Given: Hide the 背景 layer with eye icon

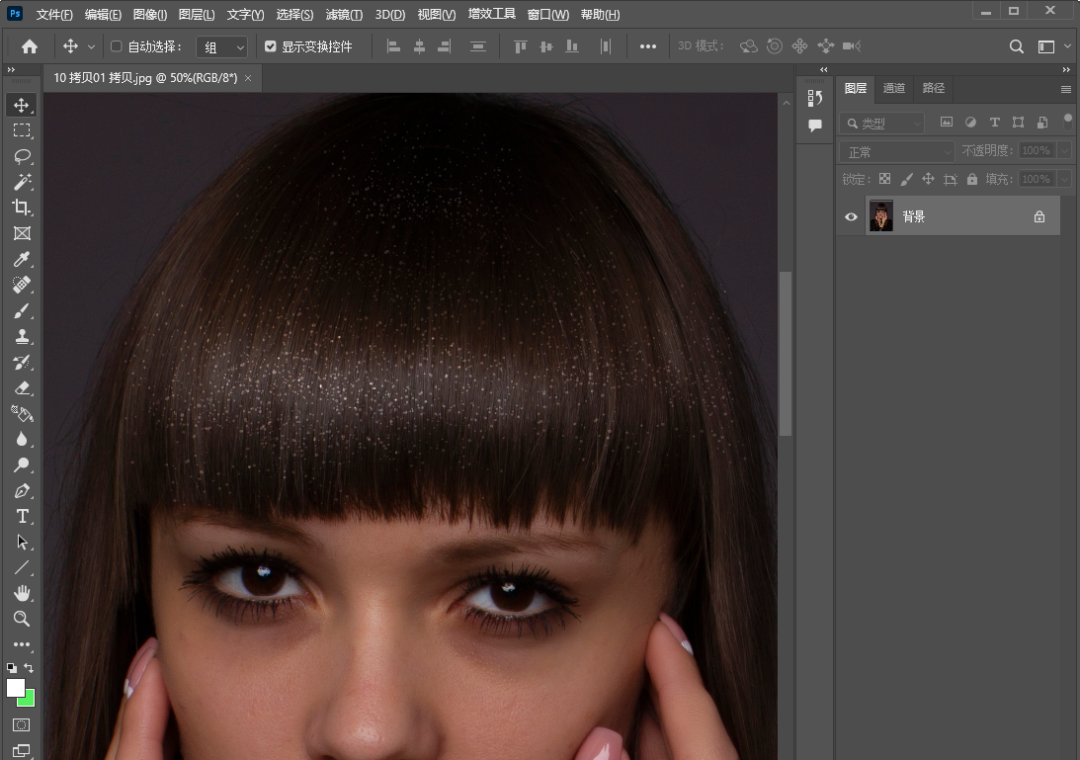Looking at the screenshot, I should click(851, 216).
